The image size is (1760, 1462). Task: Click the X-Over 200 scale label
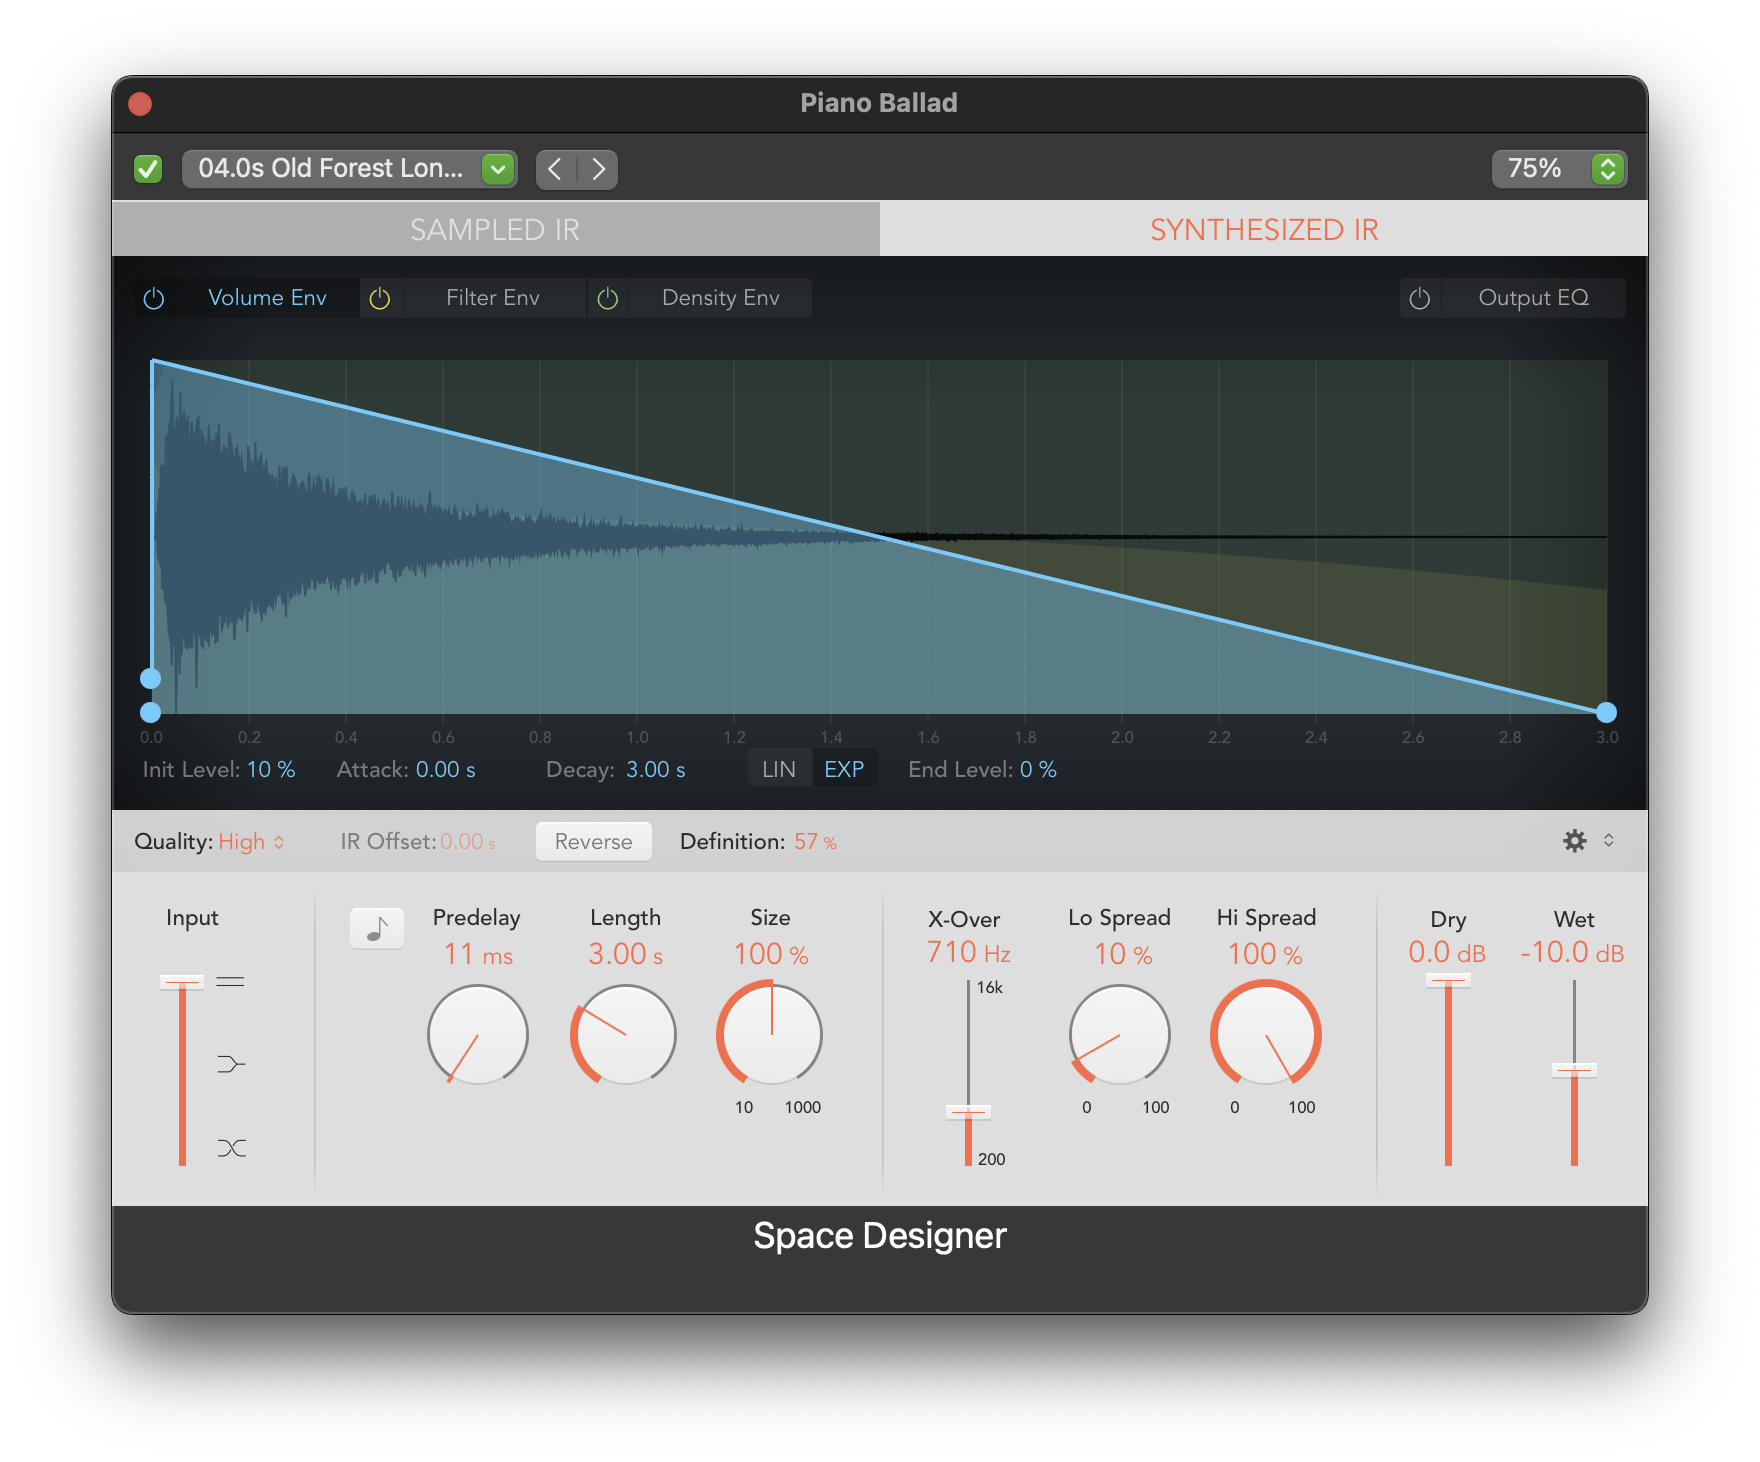pyautogui.click(x=992, y=1159)
